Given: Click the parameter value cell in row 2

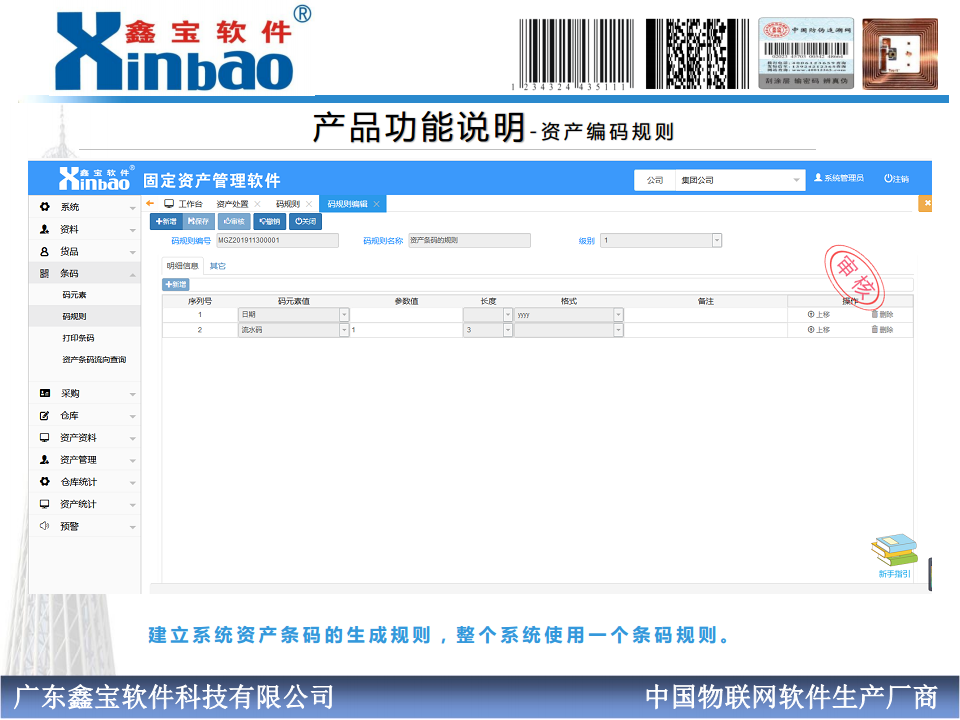Looking at the screenshot, I should pos(406,330).
